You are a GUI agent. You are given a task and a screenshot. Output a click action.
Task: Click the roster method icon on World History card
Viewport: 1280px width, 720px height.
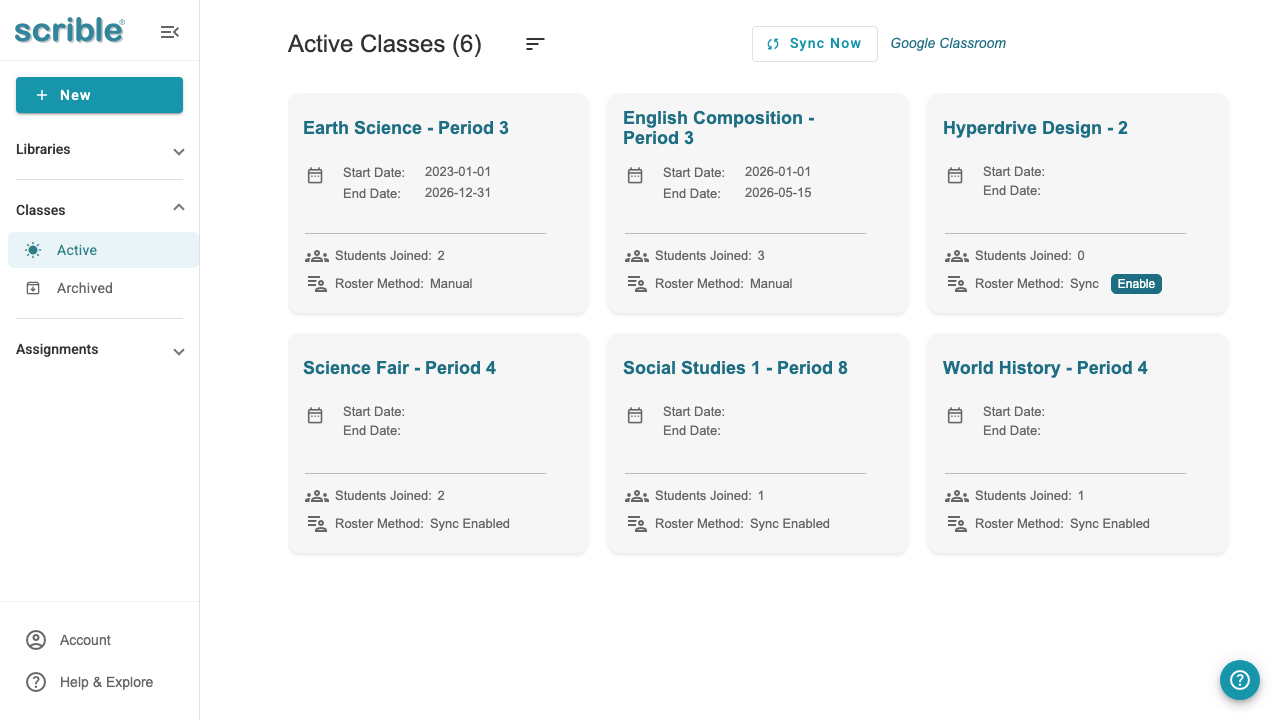(x=956, y=523)
